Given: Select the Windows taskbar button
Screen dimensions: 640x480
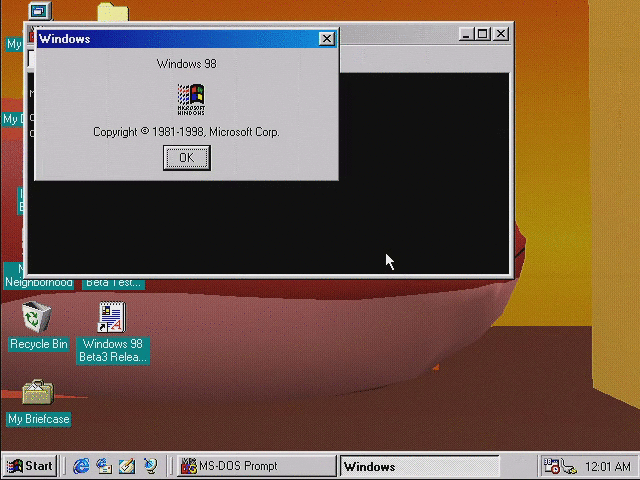Looking at the screenshot, I should tap(420, 466).
